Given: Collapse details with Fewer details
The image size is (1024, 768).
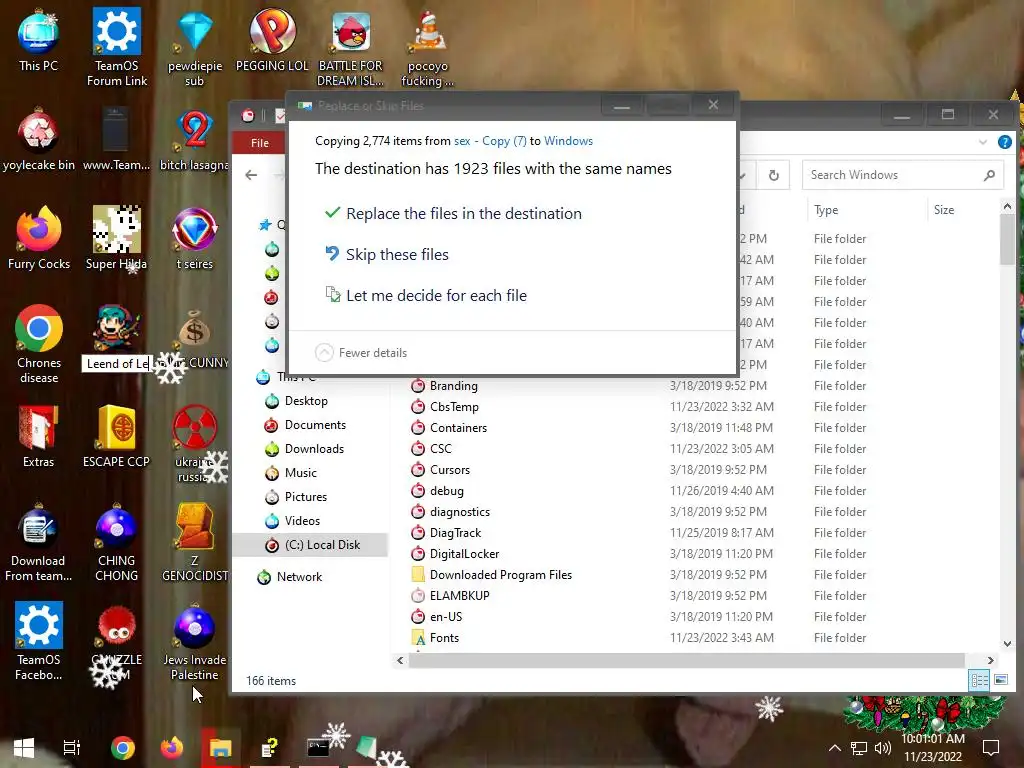Looking at the screenshot, I should coord(361,353).
